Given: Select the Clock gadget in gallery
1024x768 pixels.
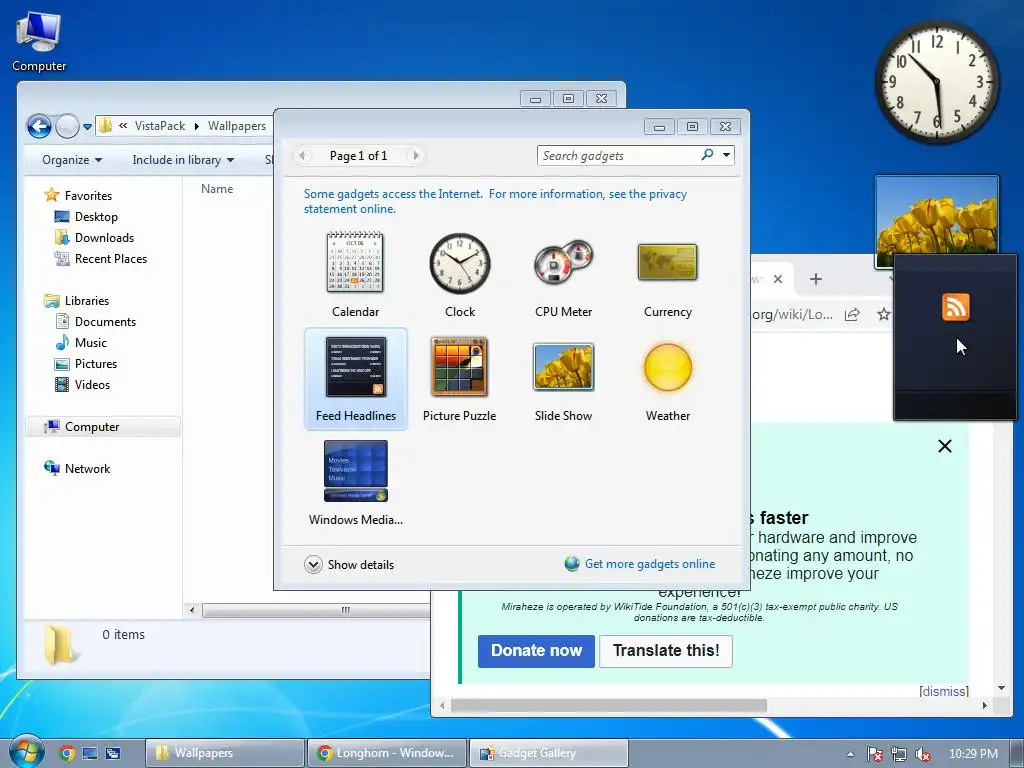Looking at the screenshot, I should 460,275.
